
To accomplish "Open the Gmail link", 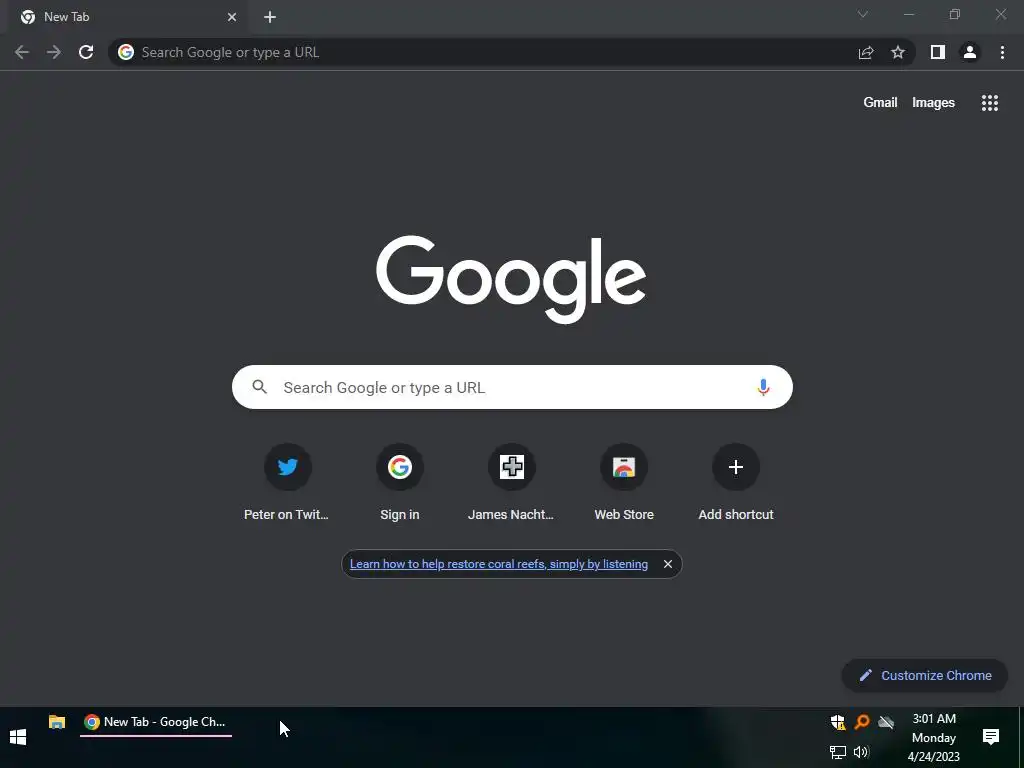I will point(880,103).
